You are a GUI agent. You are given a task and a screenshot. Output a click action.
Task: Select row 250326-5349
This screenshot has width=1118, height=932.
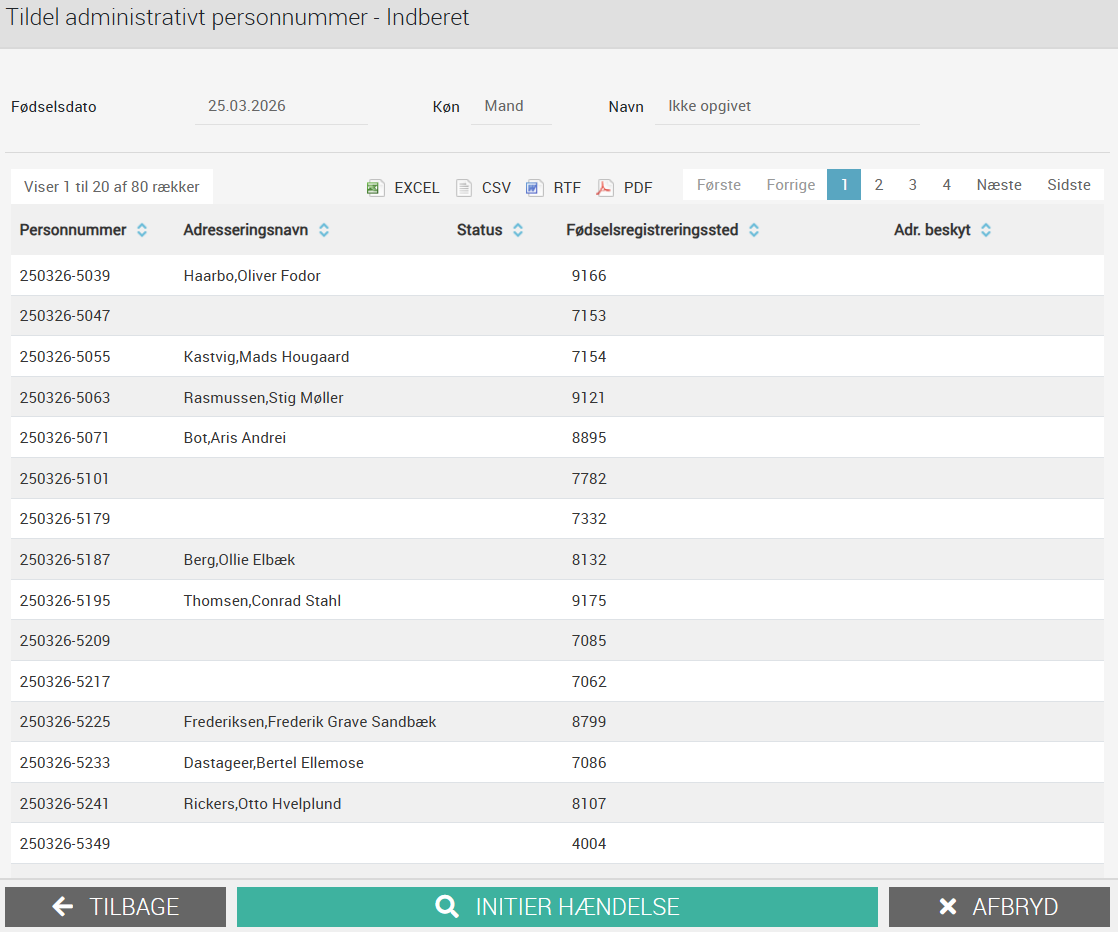(x=558, y=844)
